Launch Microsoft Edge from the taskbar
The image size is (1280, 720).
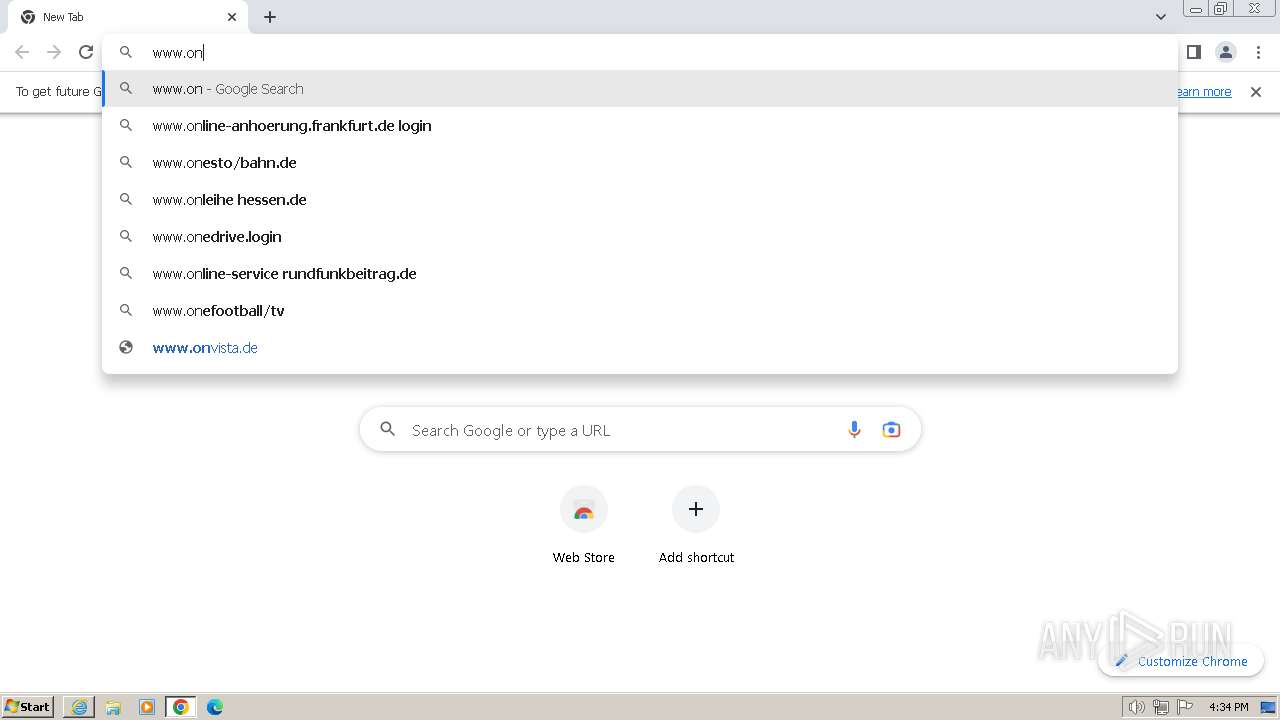pyautogui.click(x=215, y=707)
